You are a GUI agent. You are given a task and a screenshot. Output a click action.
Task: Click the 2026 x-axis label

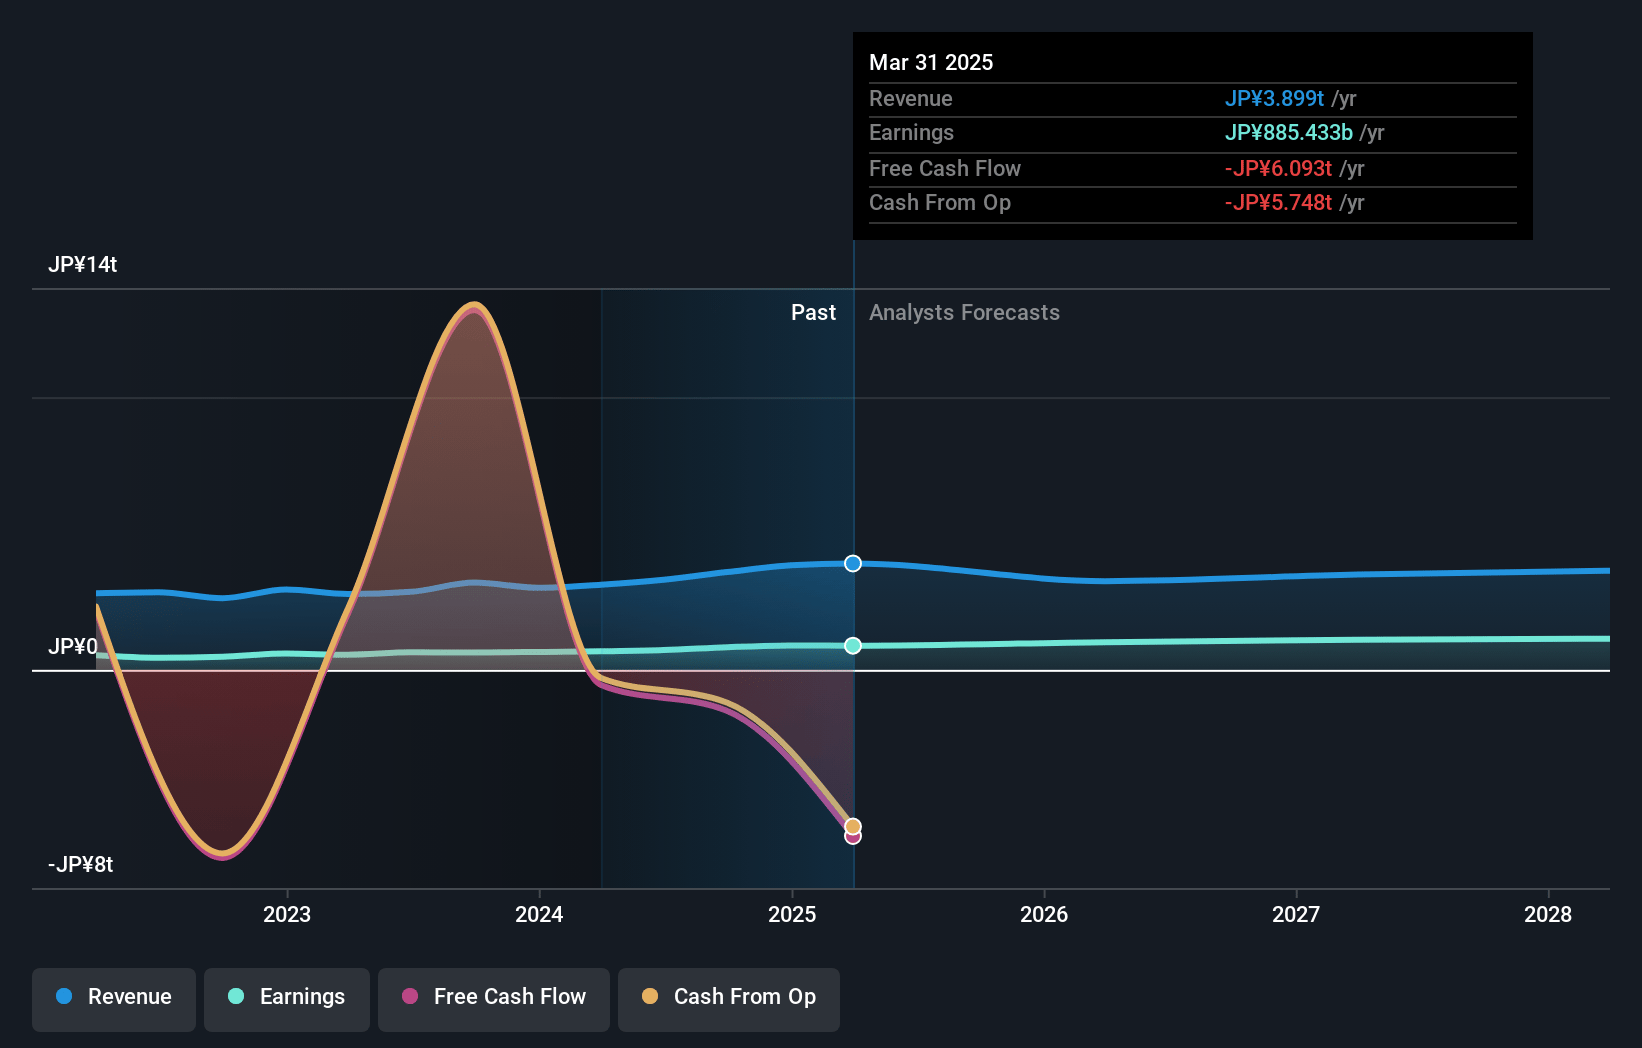1044,914
